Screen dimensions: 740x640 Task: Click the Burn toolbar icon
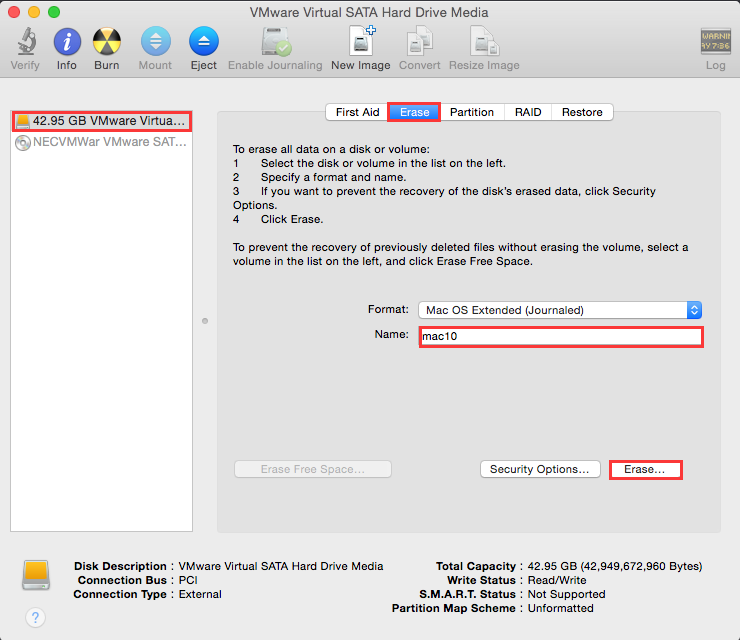point(107,42)
